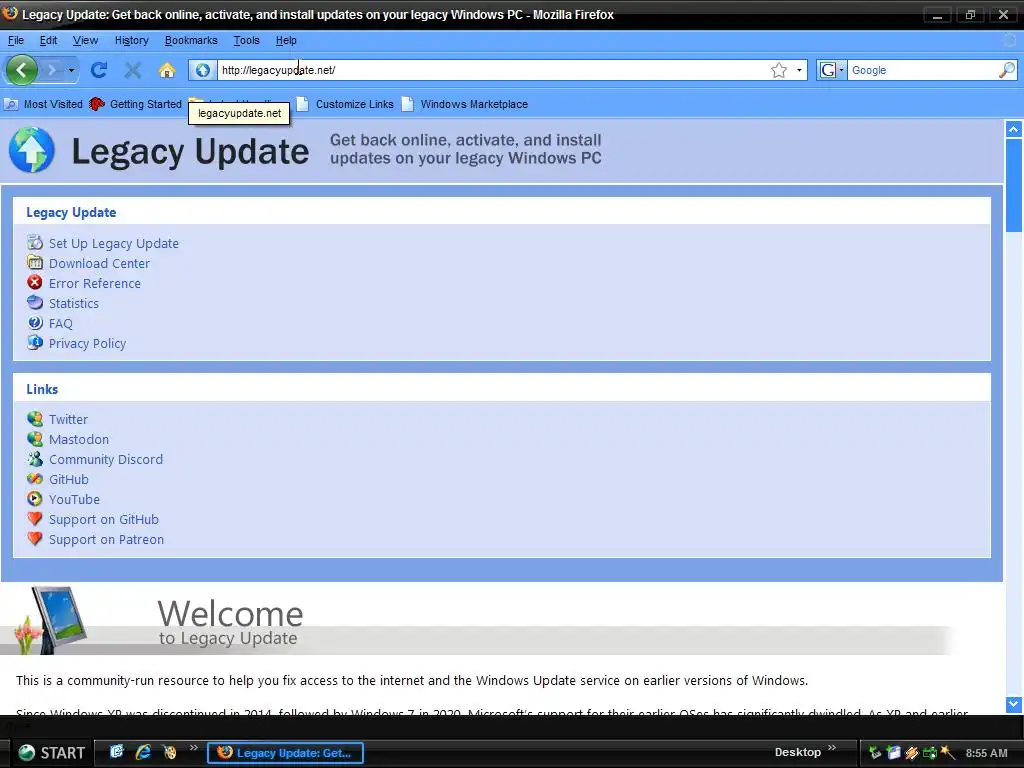Open the START menu button
This screenshot has height=768, width=1024.
tap(51, 752)
